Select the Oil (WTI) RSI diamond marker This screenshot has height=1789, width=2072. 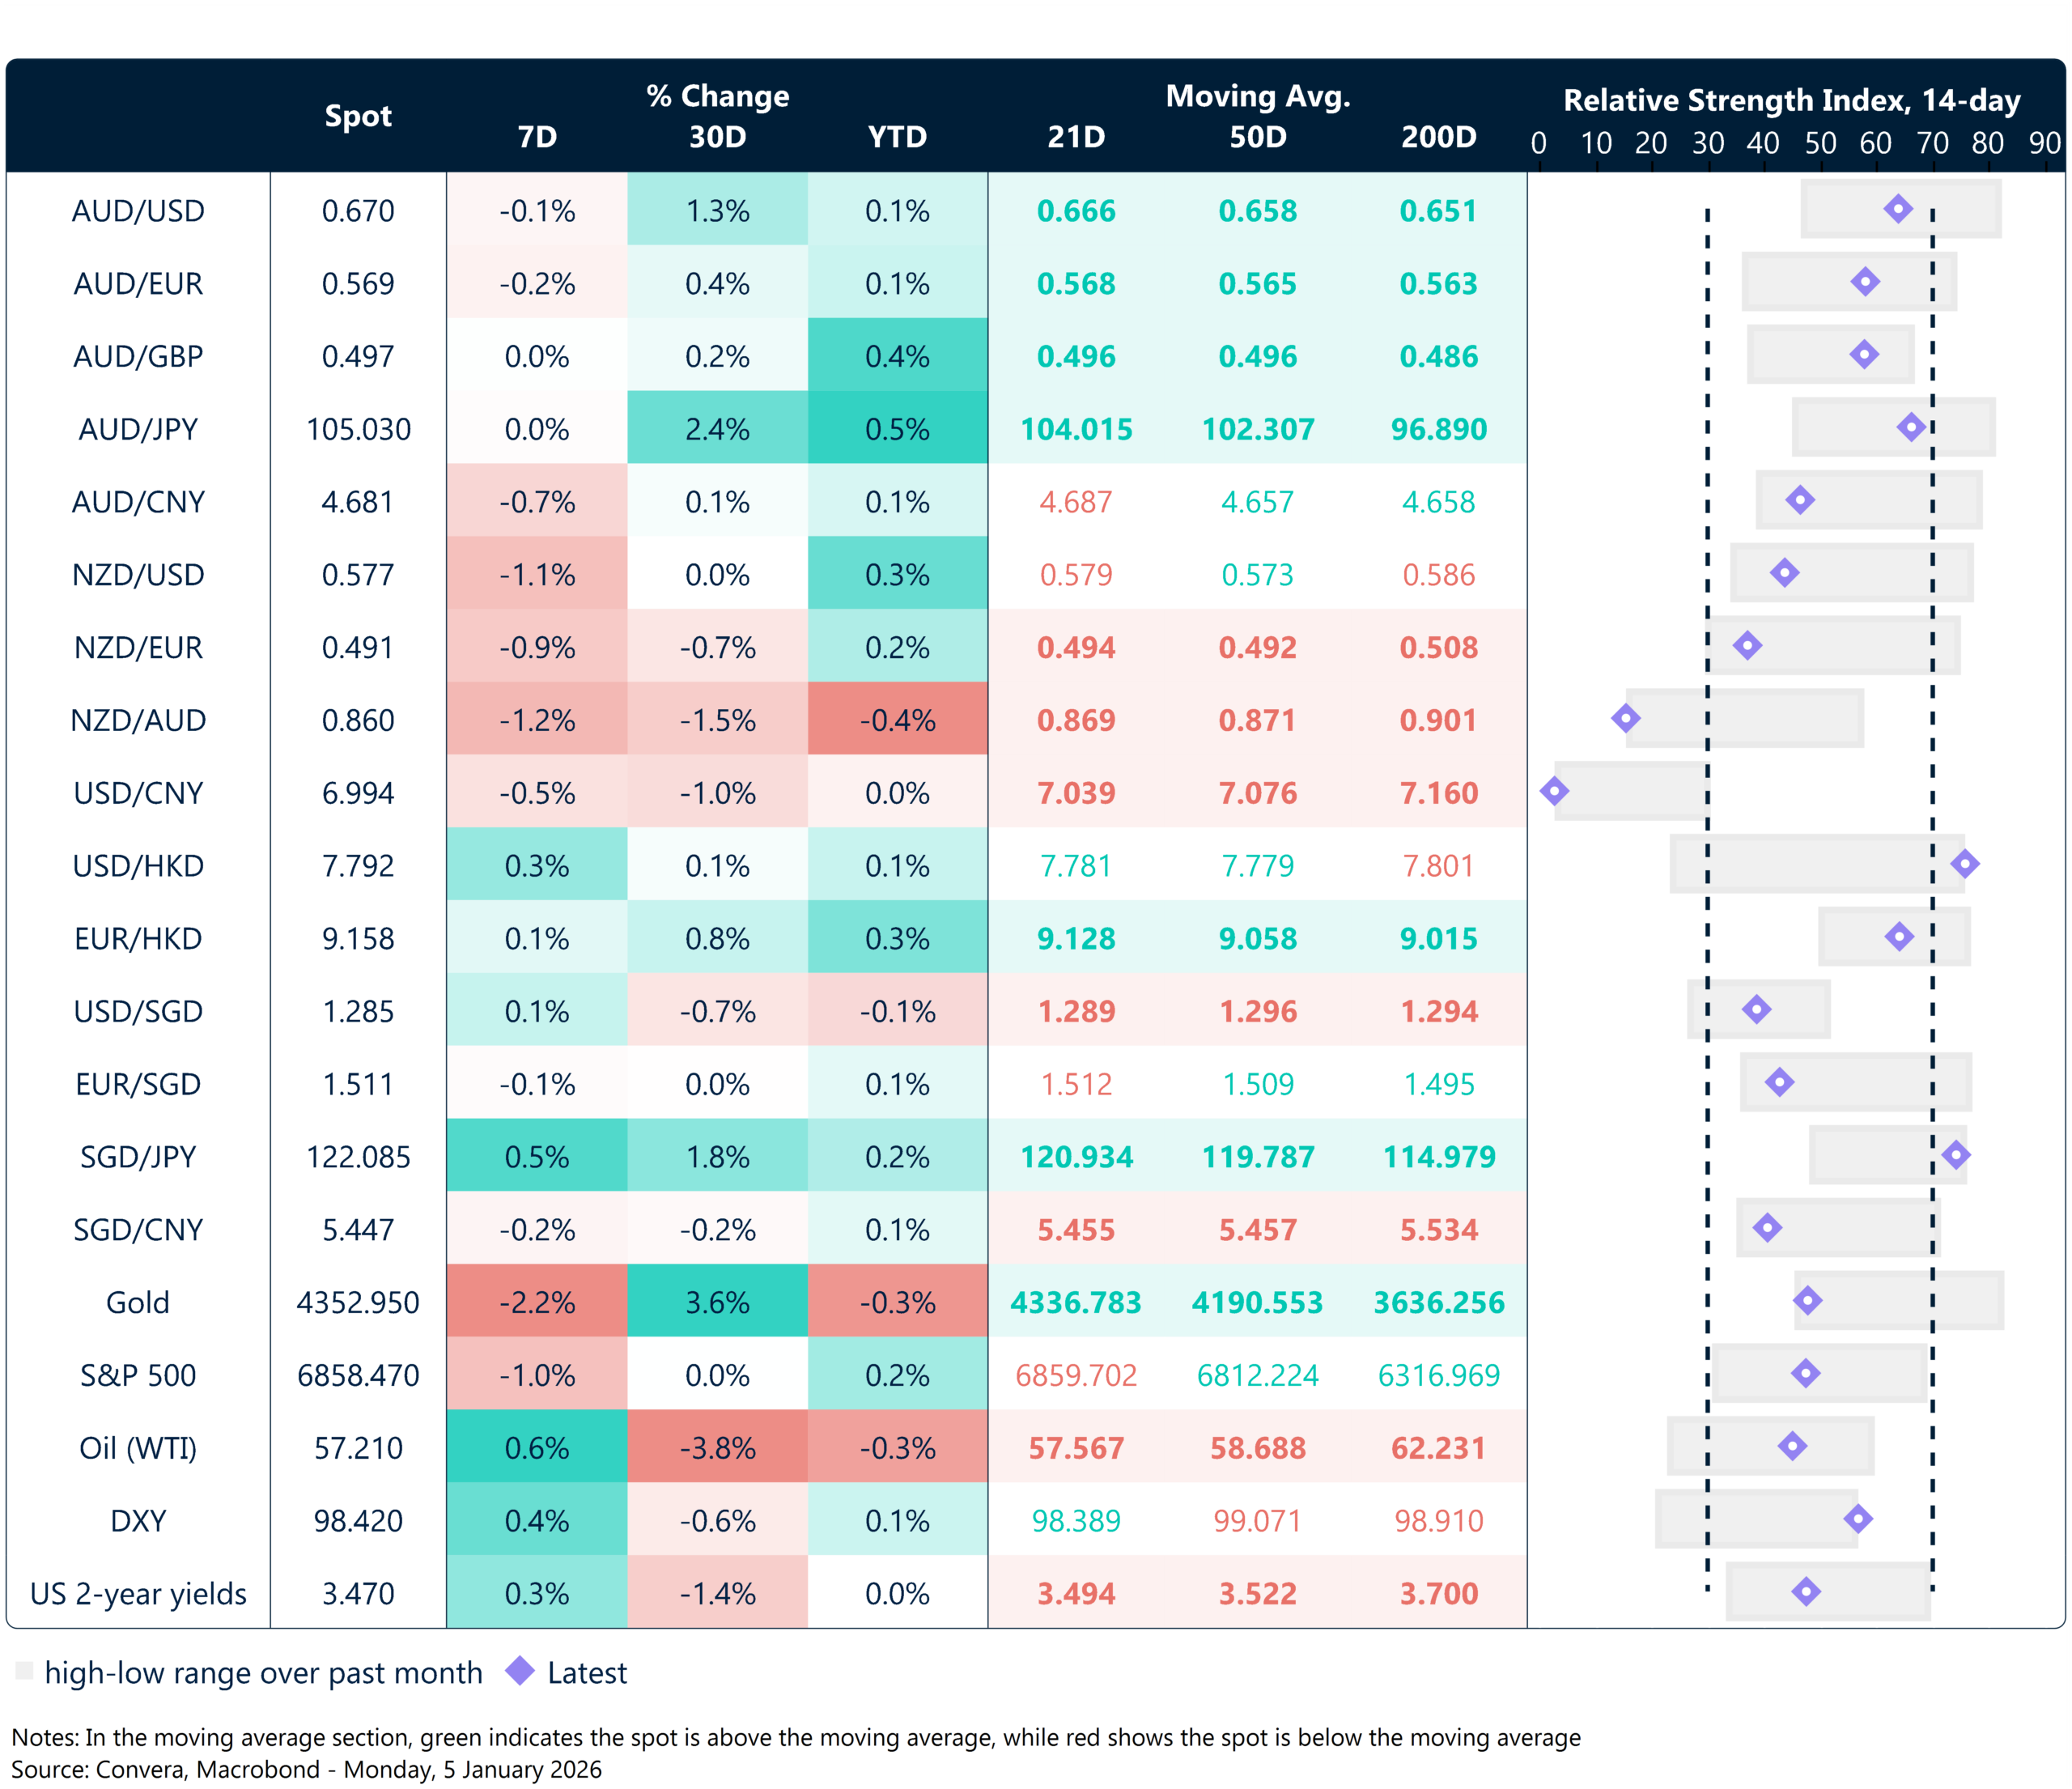(1792, 1446)
